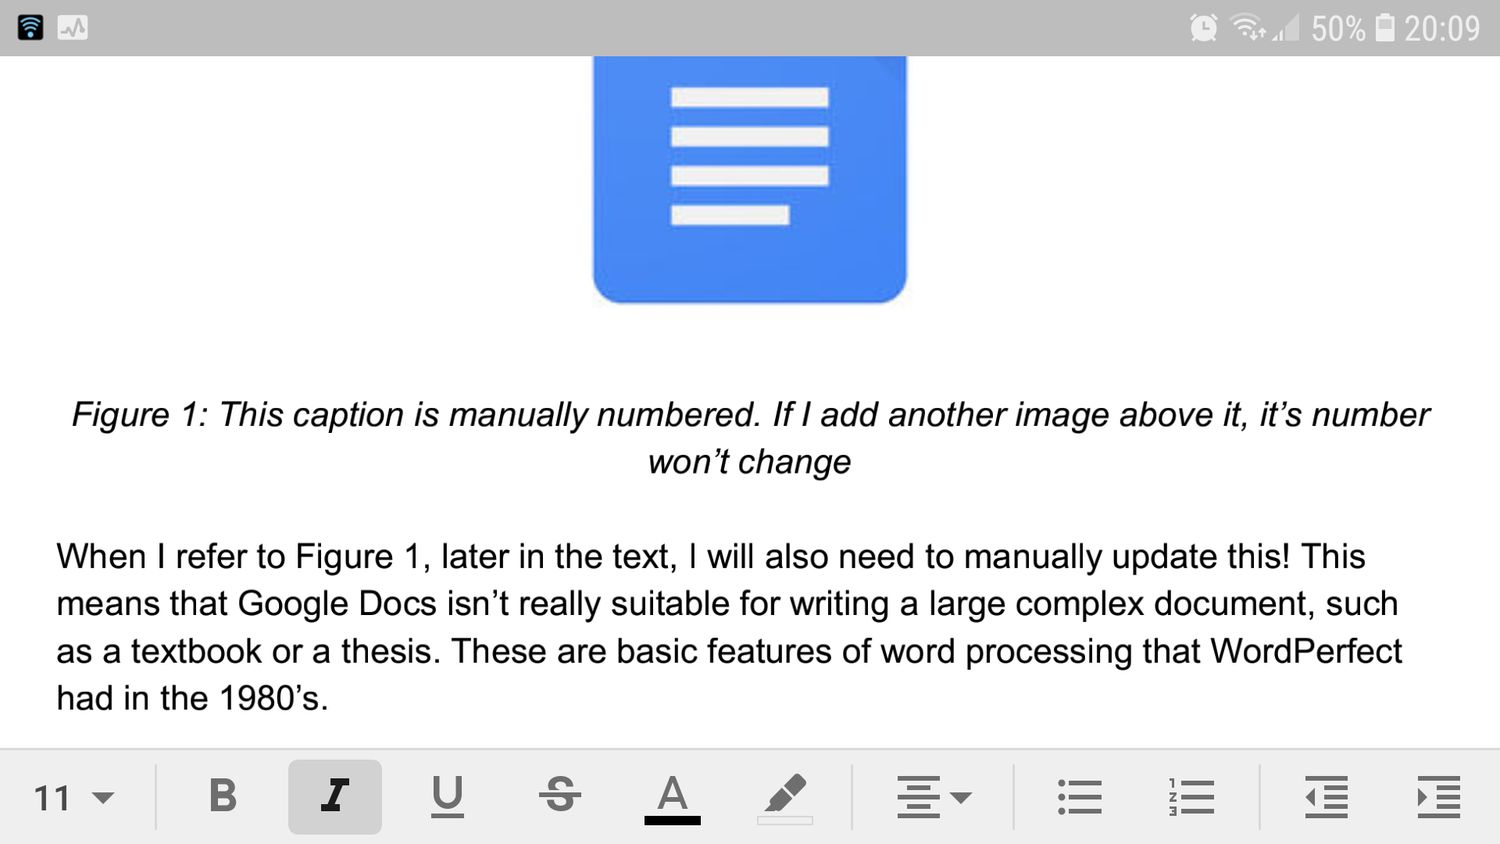Image resolution: width=1500 pixels, height=844 pixels.
Task: Click the text "had in the 1980's."
Action: [x=192, y=698]
